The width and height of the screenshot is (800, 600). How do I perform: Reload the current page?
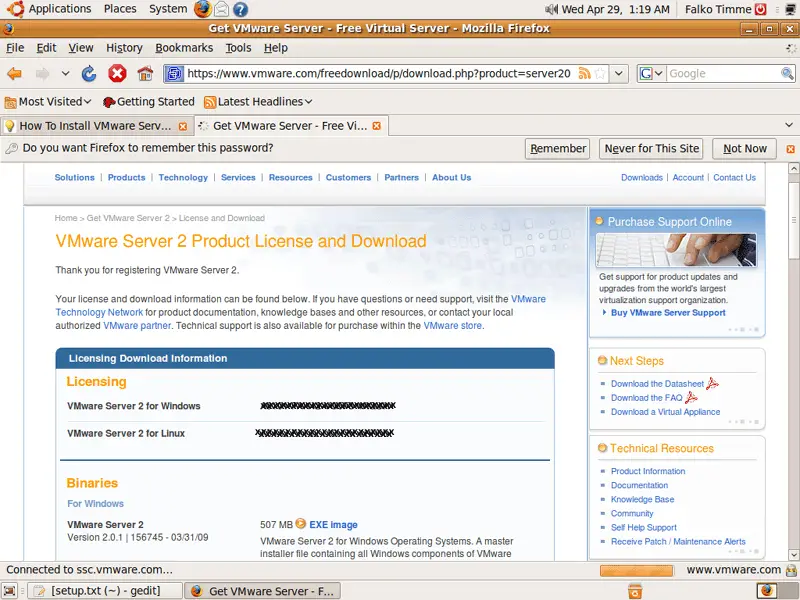(x=89, y=74)
